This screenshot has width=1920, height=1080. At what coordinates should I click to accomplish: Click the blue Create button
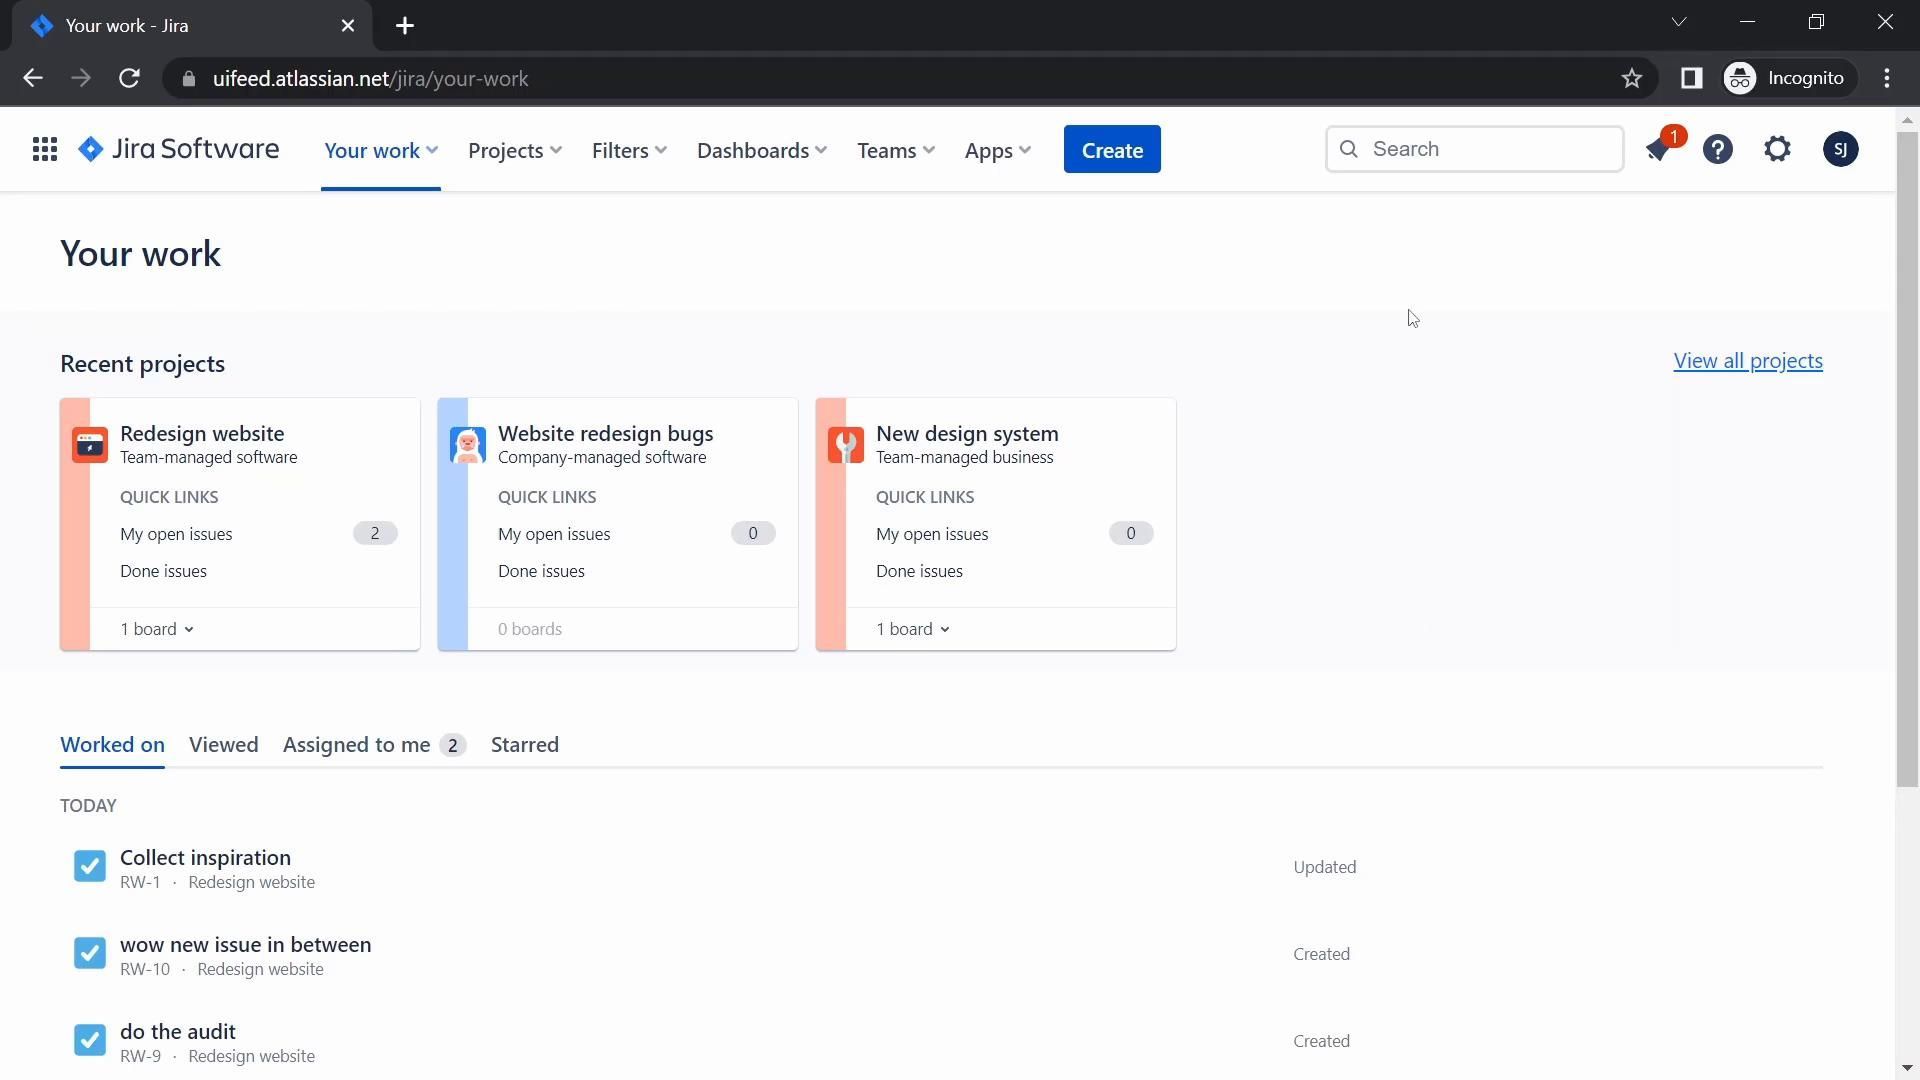pyautogui.click(x=1112, y=150)
